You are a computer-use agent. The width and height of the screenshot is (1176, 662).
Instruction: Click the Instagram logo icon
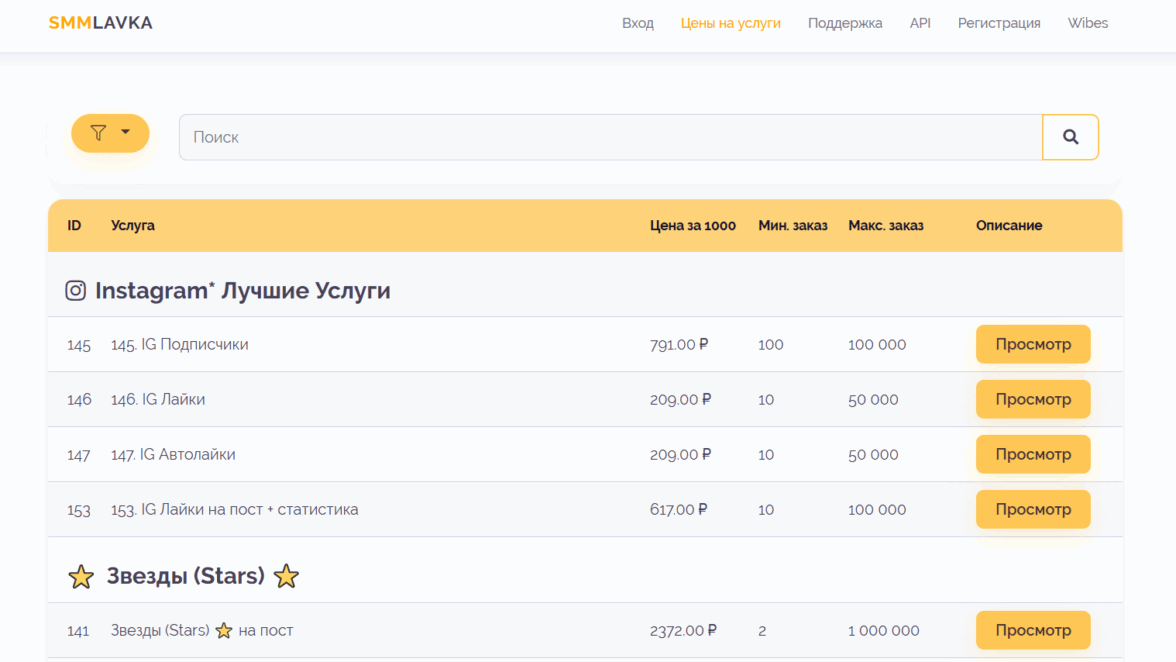click(x=75, y=290)
